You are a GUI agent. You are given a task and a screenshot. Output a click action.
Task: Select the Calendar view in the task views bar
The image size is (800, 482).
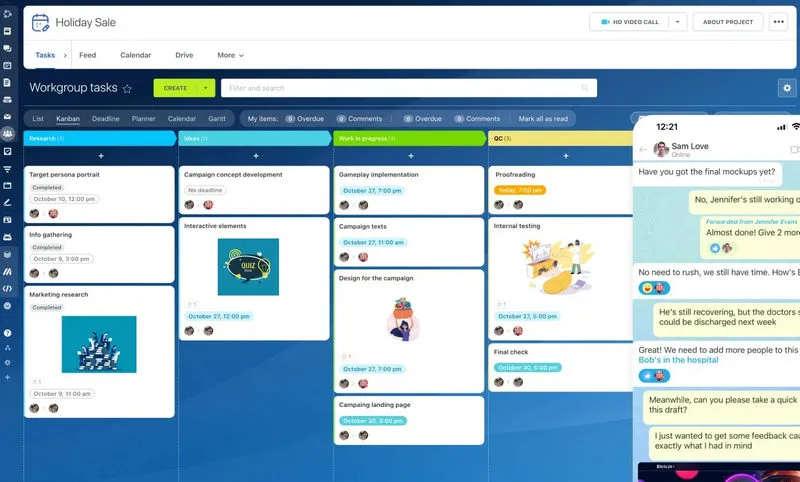click(x=182, y=119)
